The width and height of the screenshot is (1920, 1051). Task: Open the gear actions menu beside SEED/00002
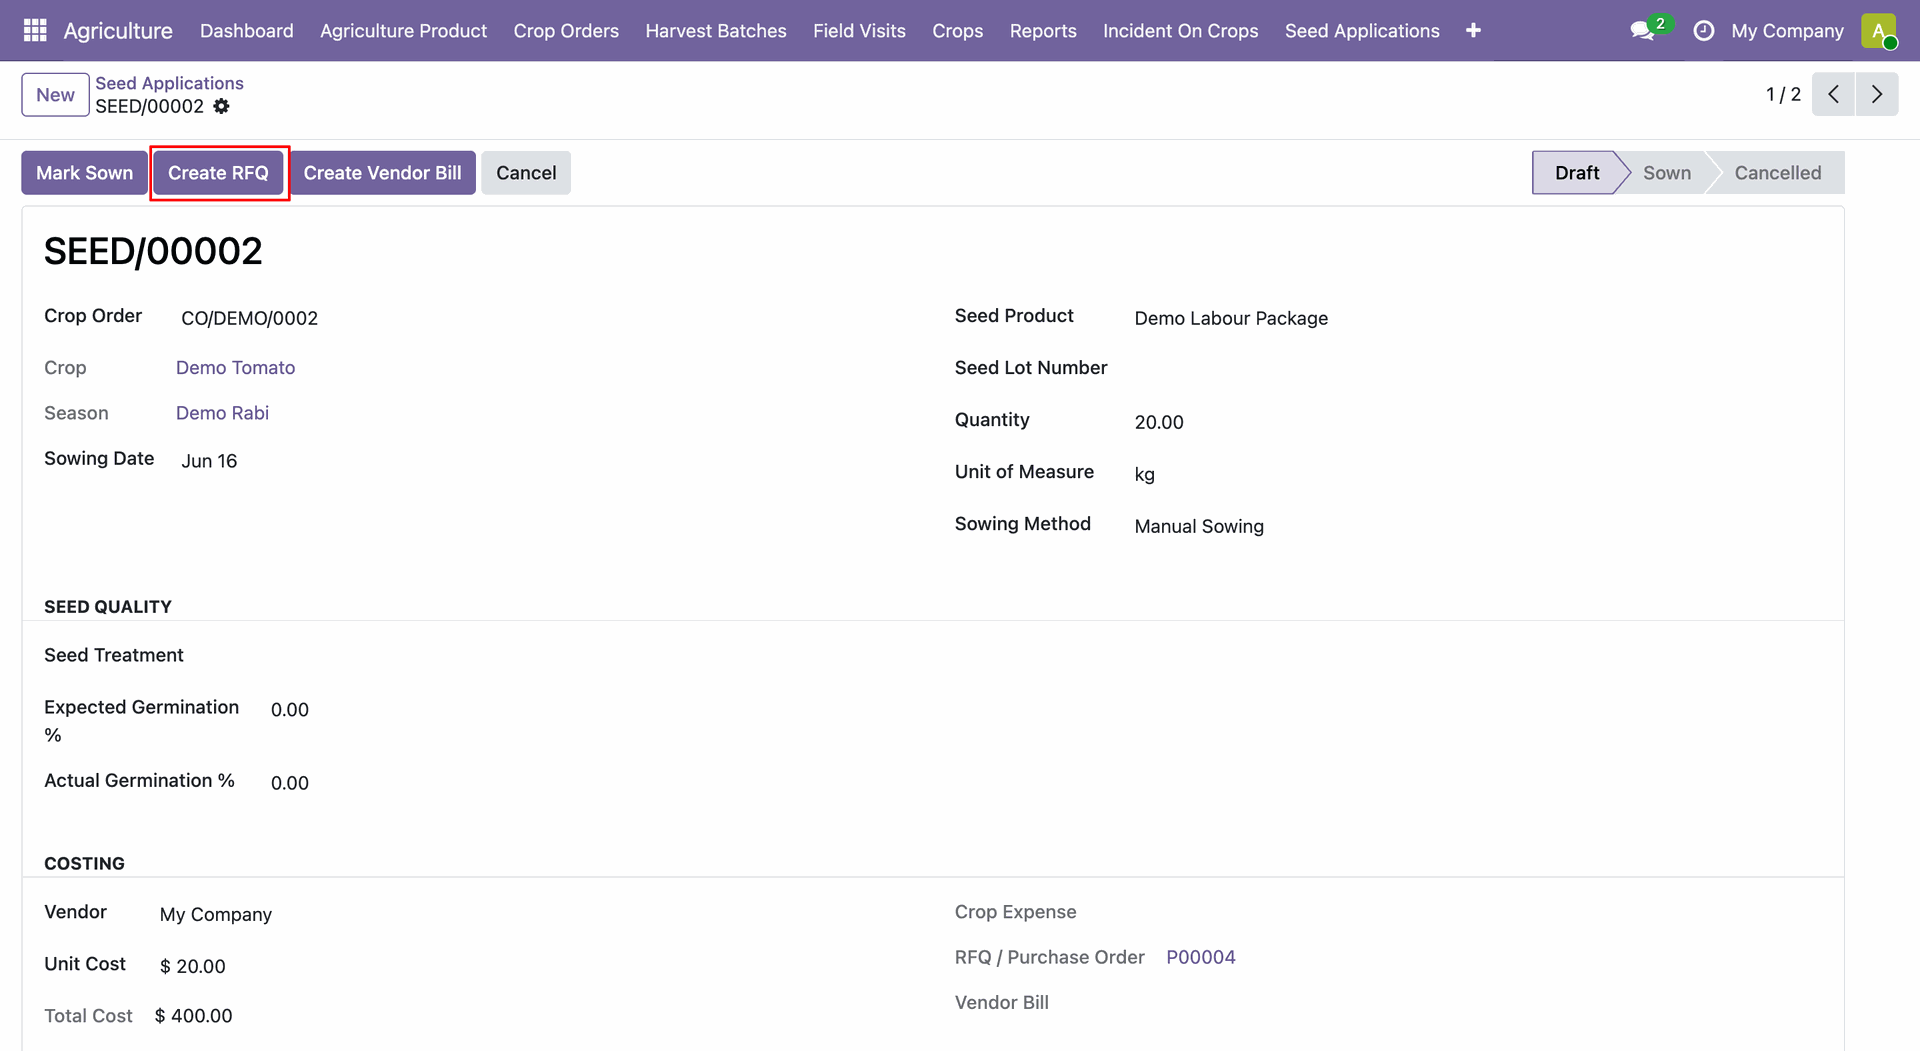point(221,106)
